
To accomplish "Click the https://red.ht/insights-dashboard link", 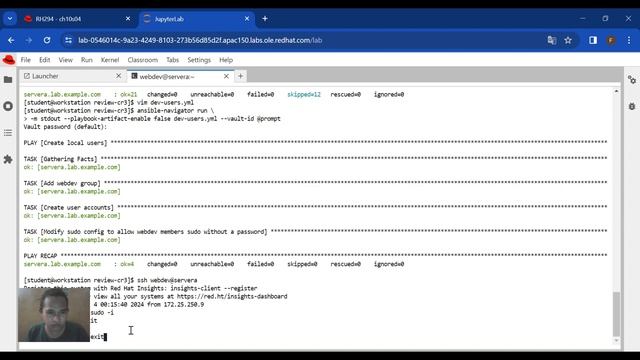I will (232, 296).
